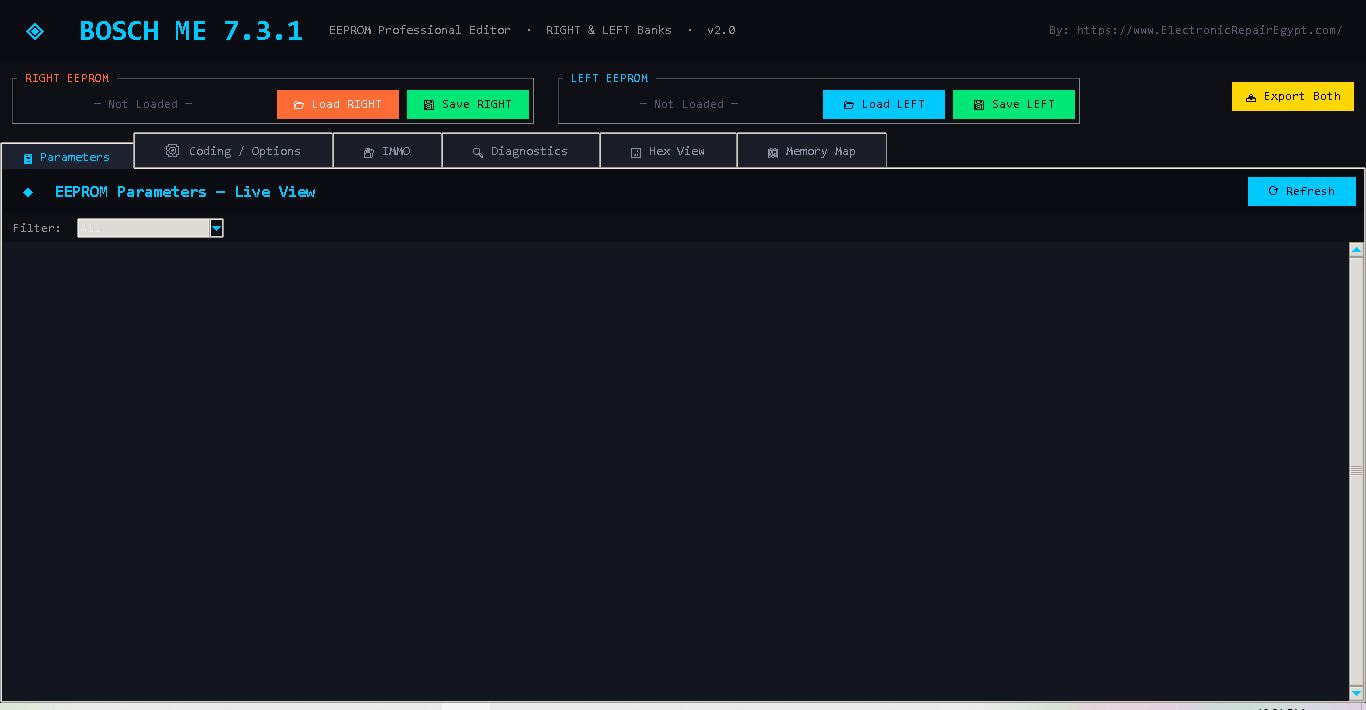Click the diamond logo beside BOSCH ME 7.3.1
Viewport: 1366px width, 710px height.
click(35, 31)
